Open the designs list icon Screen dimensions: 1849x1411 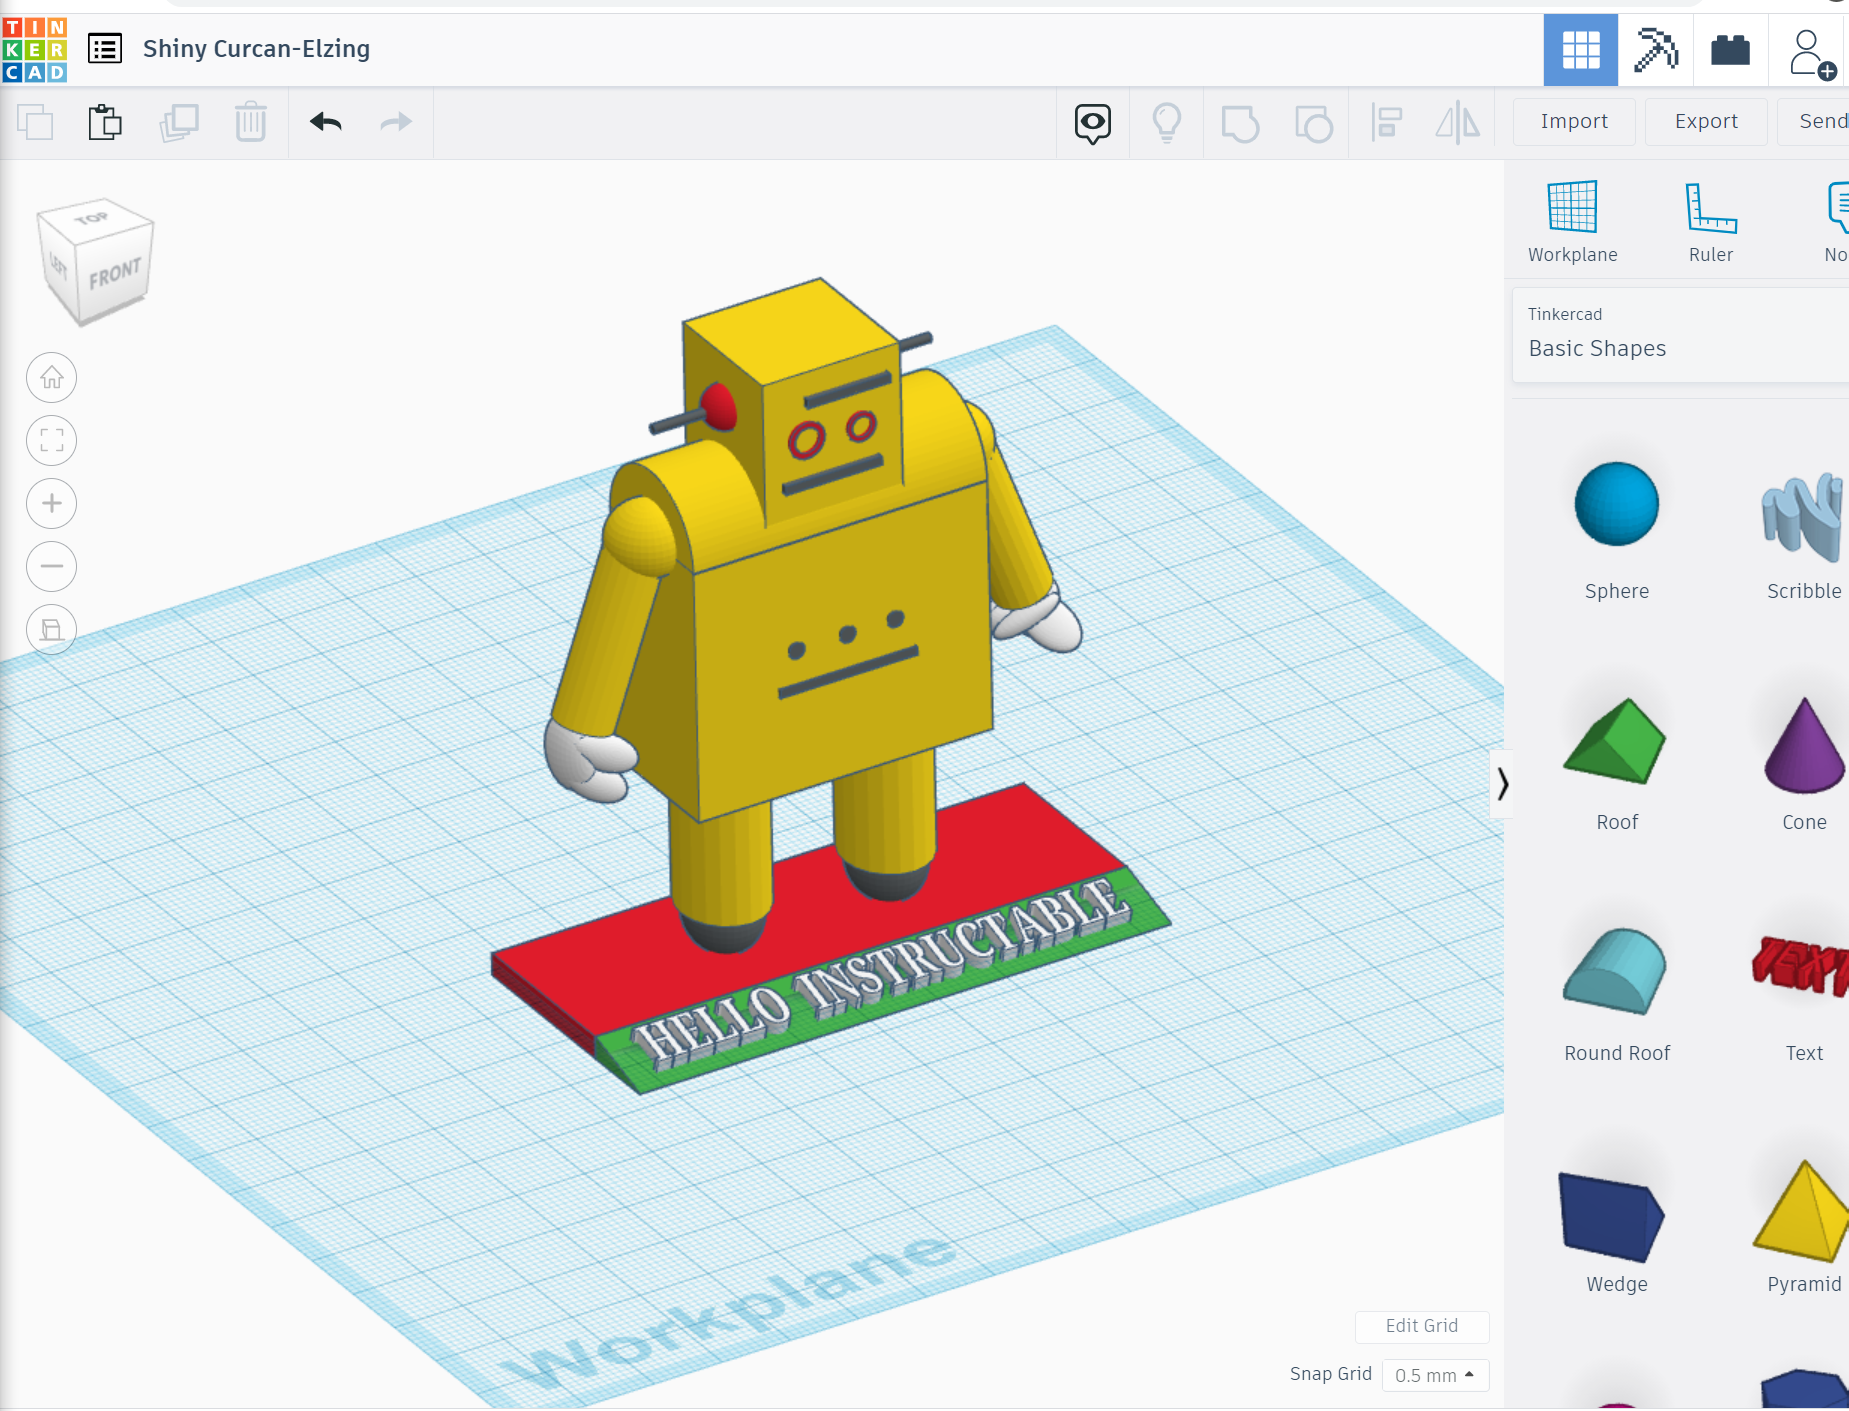pyautogui.click(x=105, y=48)
